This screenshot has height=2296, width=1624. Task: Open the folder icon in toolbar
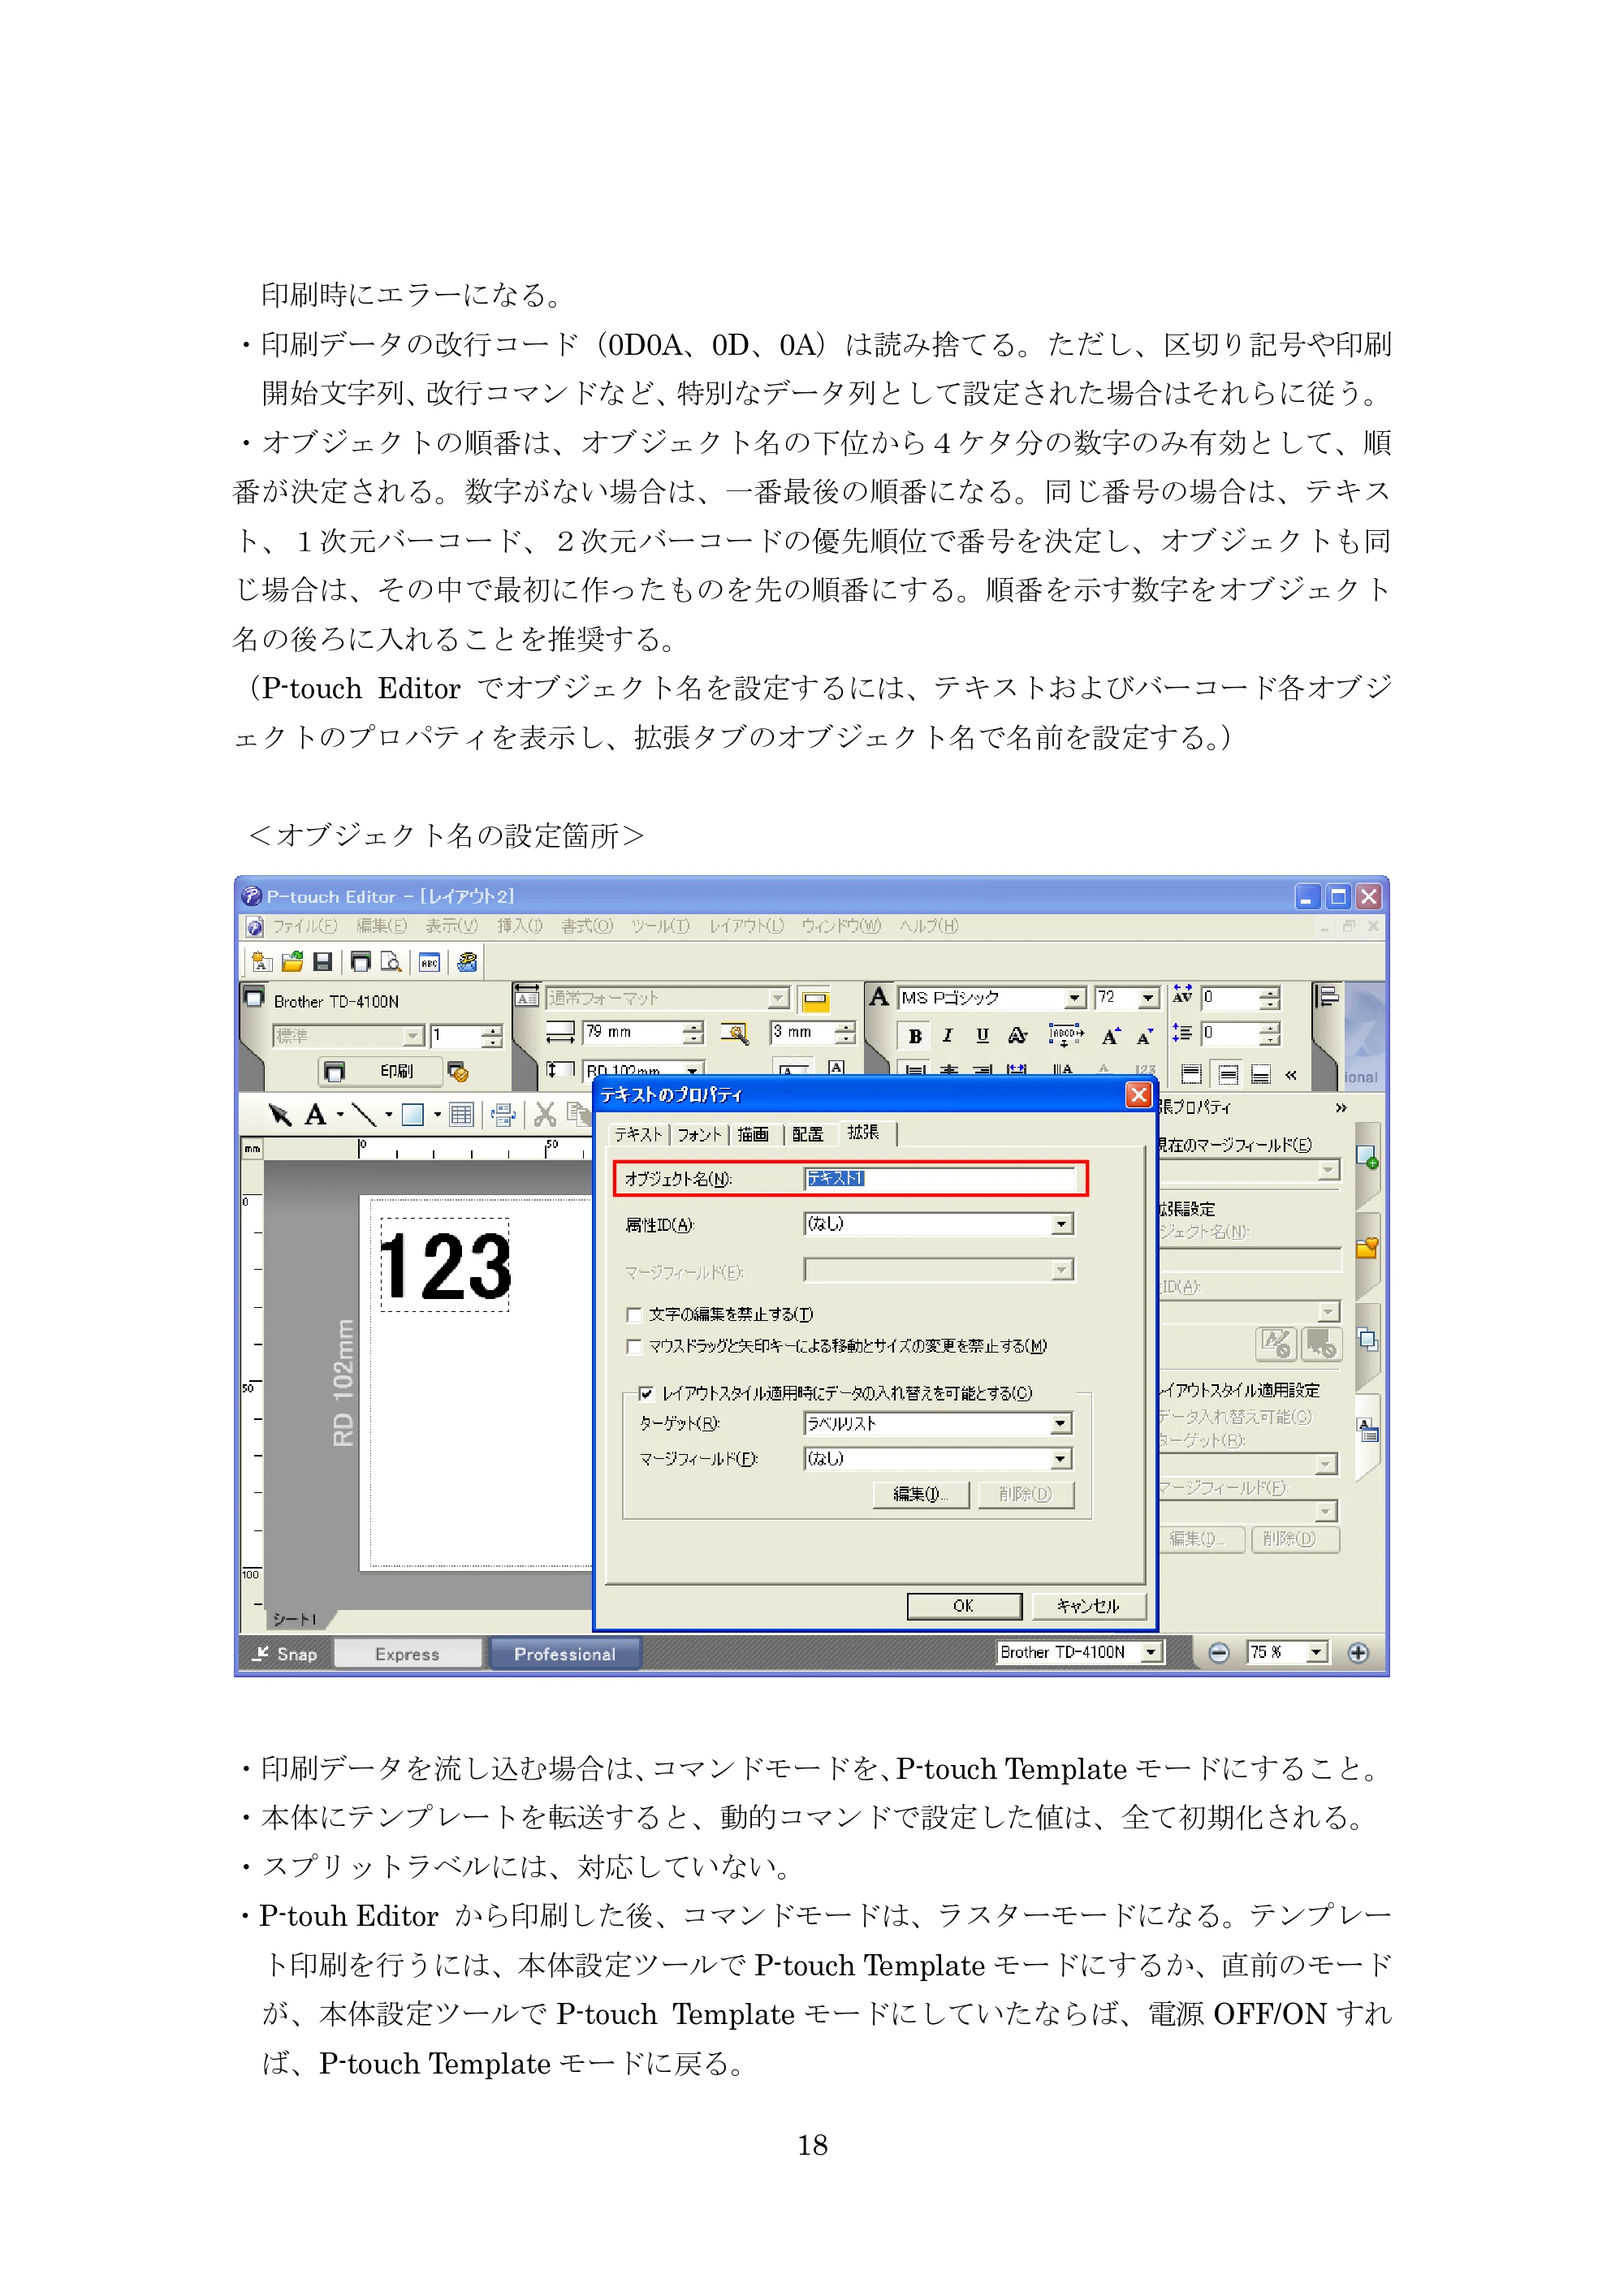pyautogui.click(x=292, y=962)
